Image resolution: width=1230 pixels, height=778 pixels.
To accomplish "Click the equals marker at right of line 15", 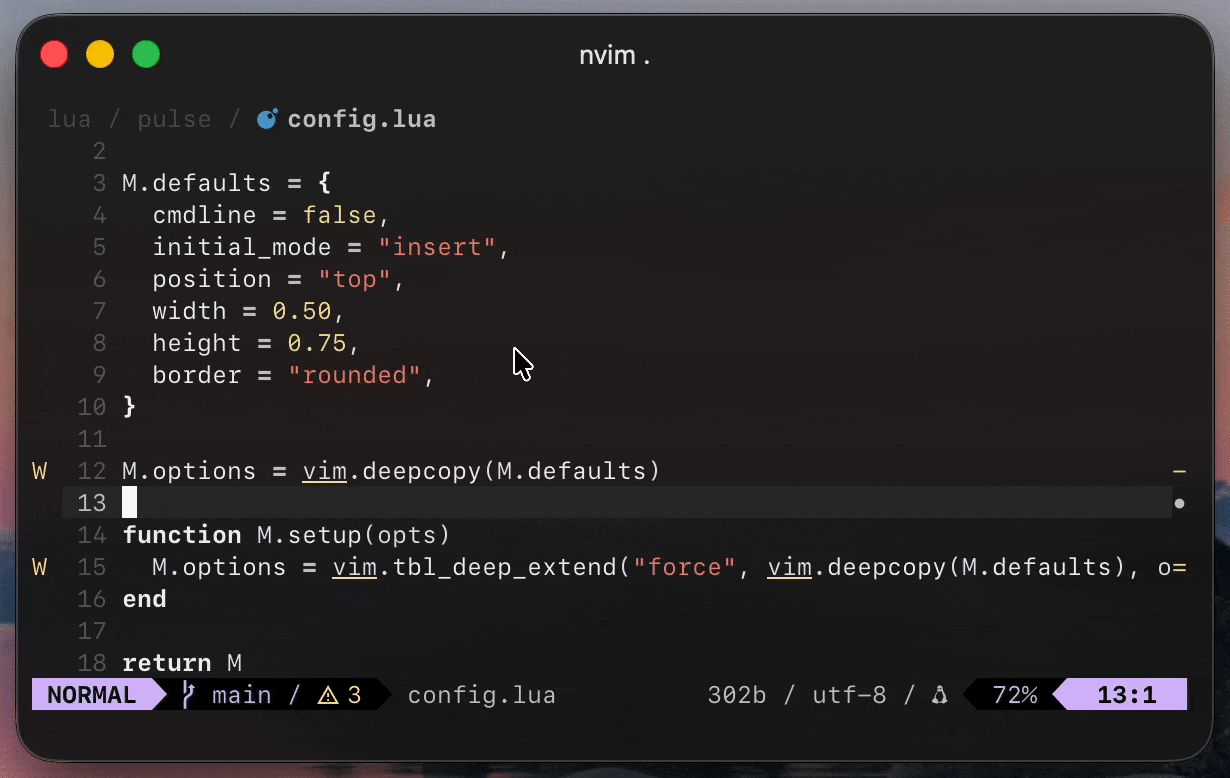I will (x=1179, y=567).
